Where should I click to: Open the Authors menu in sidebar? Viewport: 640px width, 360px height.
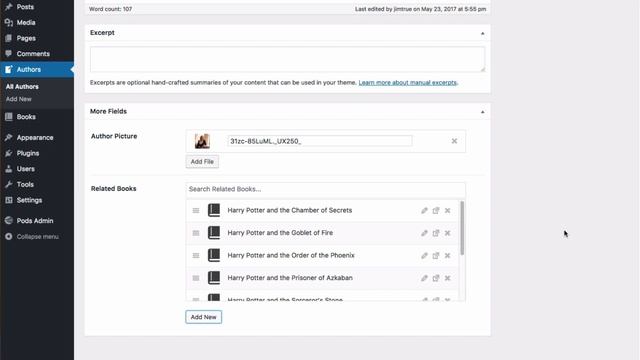[x=37, y=69]
